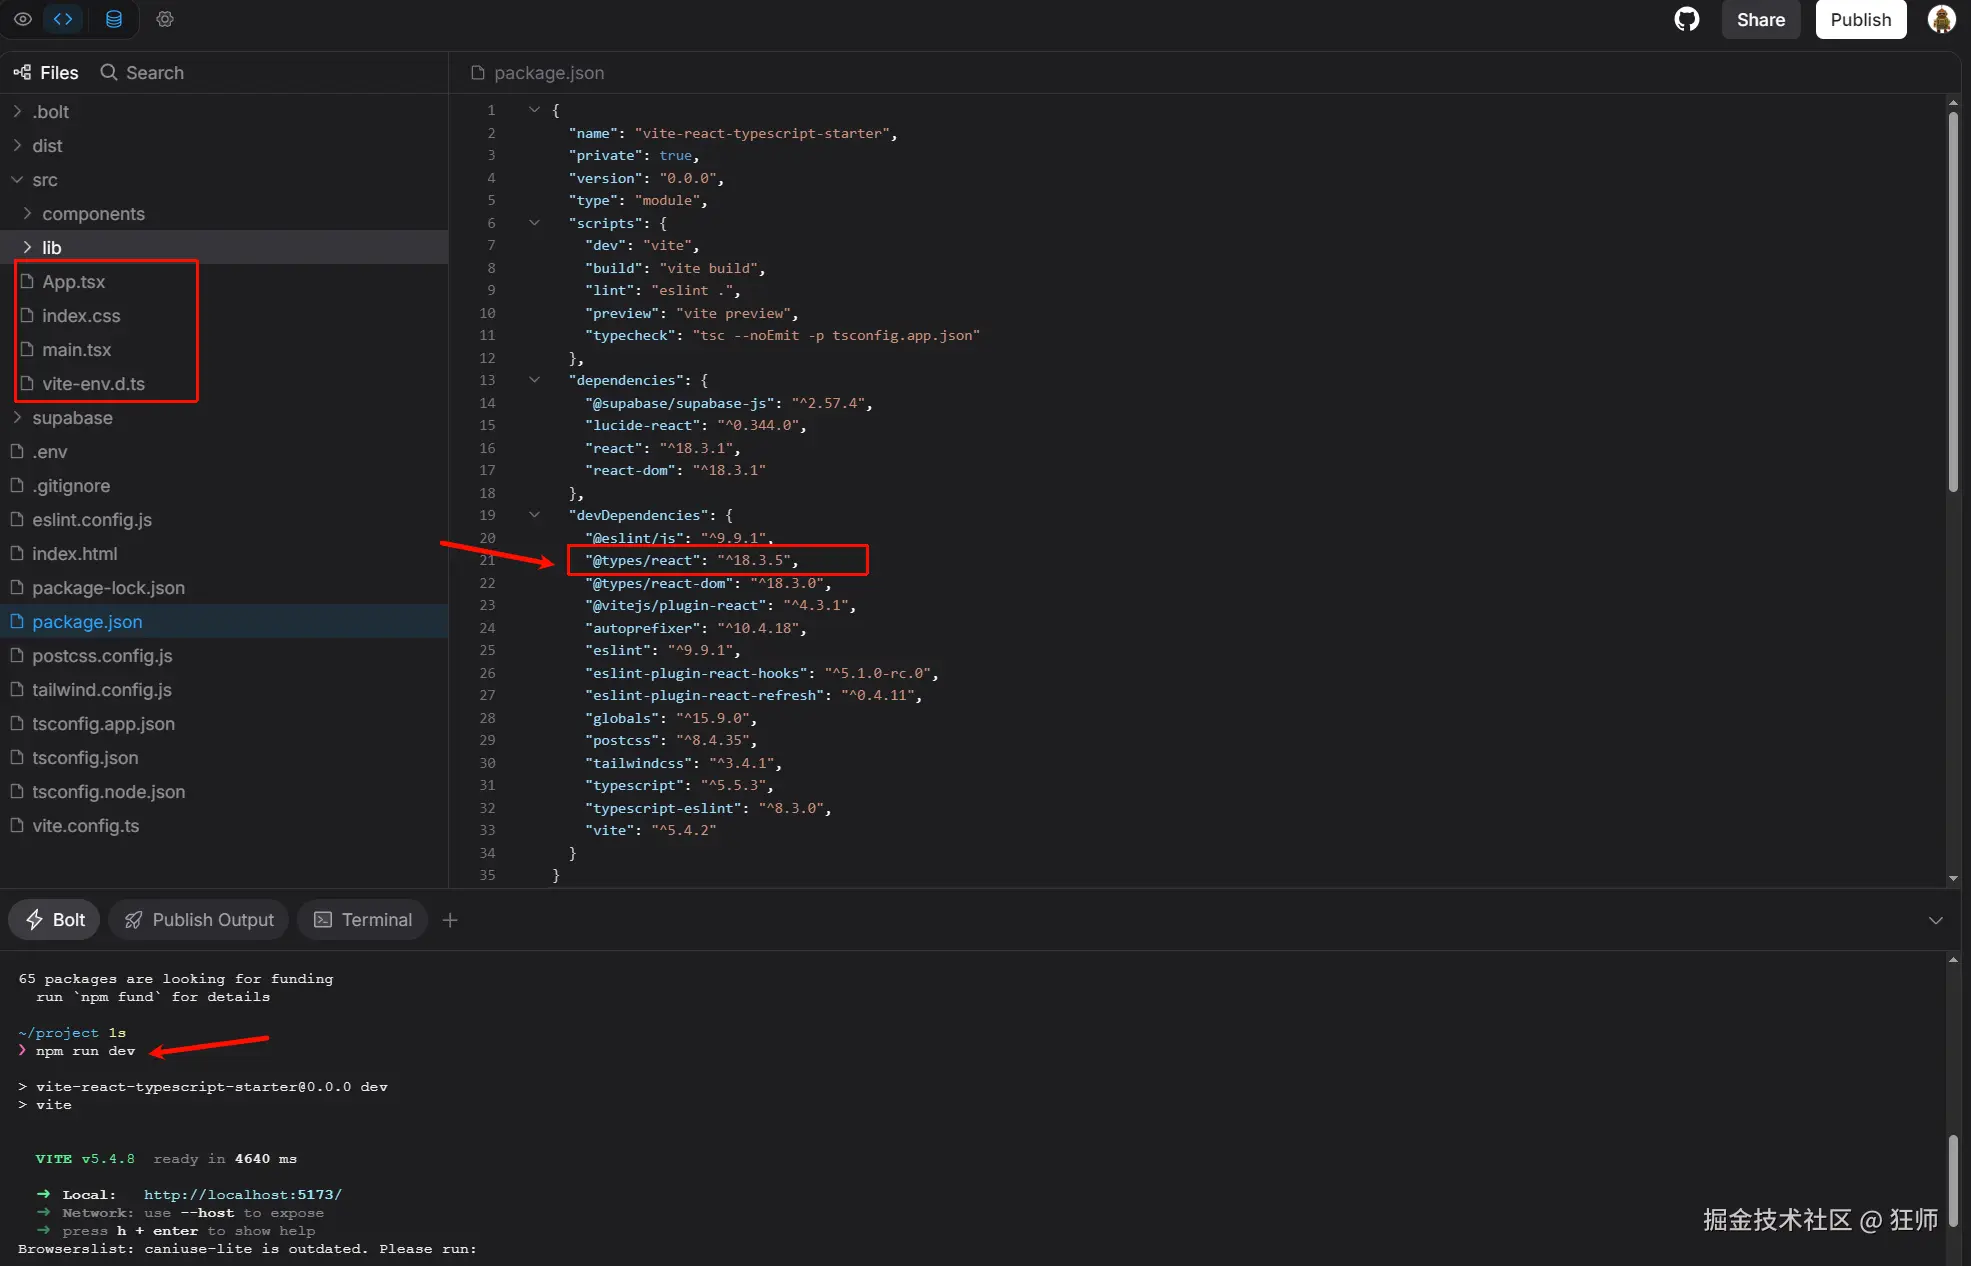Click the GitHub icon
1971x1266 pixels.
(1686, 19)
